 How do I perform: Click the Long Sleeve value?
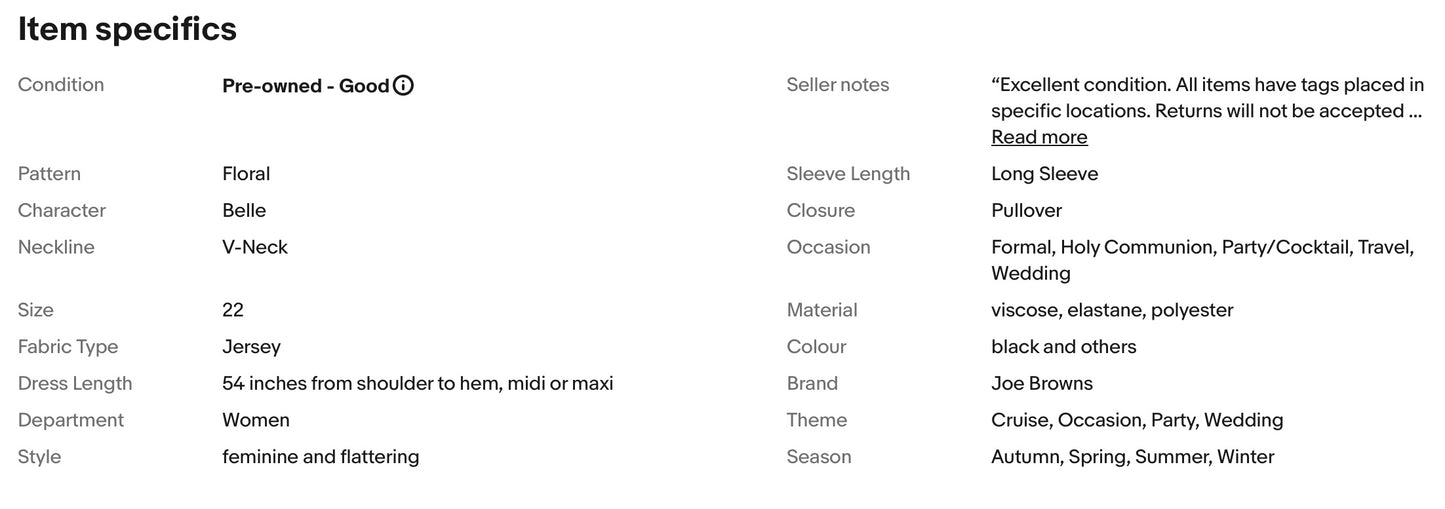tap(1044, 174)
